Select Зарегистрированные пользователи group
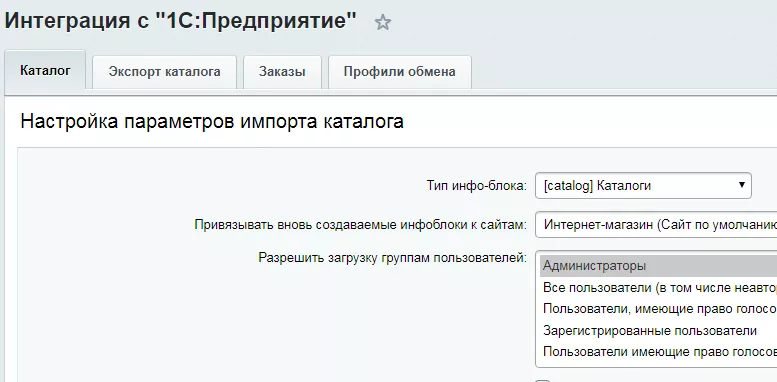Screen dimensions: 777x382 [x=659, y=330]
